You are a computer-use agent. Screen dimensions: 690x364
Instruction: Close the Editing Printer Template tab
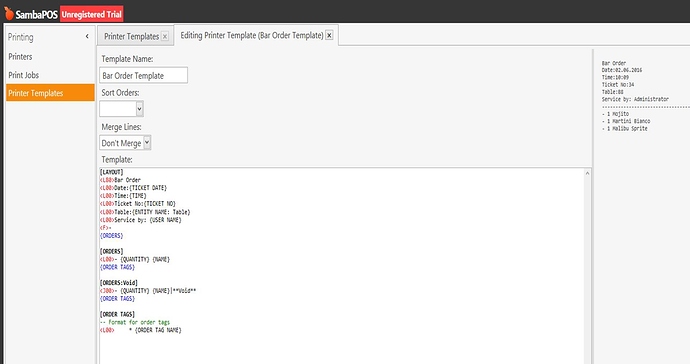pos(329,35)
